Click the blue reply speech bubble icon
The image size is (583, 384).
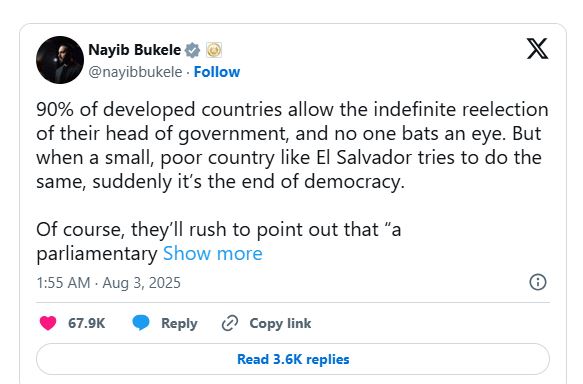pos(141,323)
